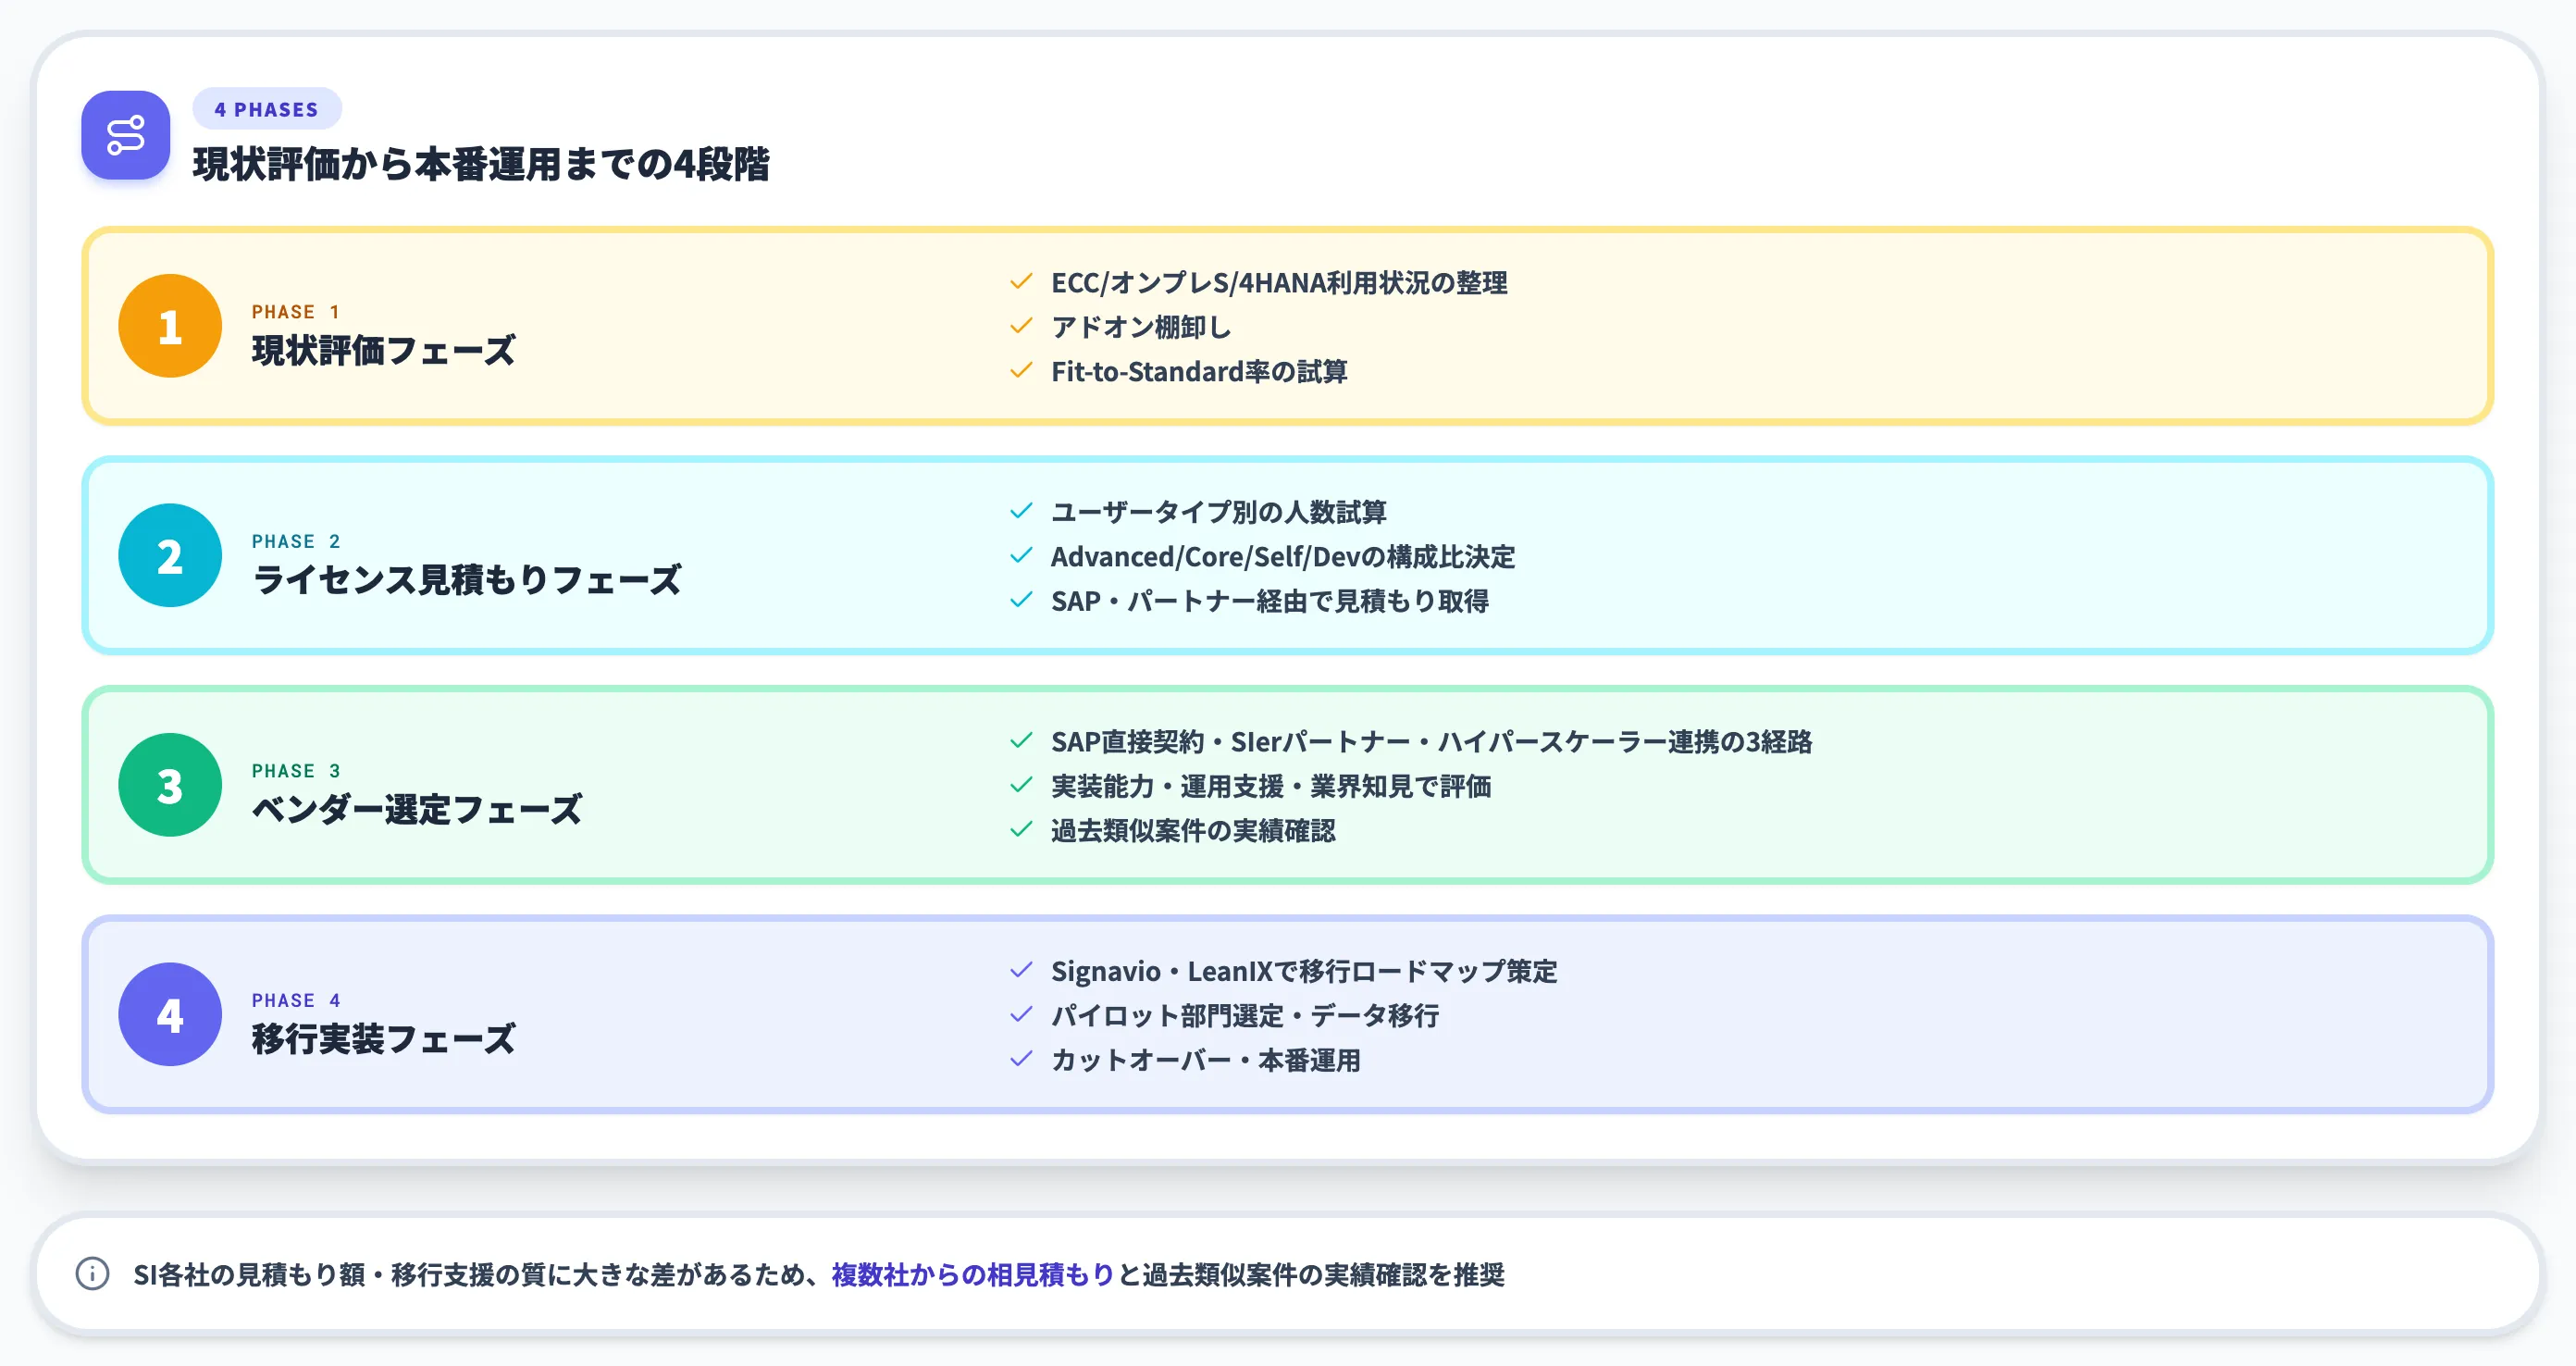
Task: Select the title 現状評価フェーズ
Action: [x=384, y=350]
